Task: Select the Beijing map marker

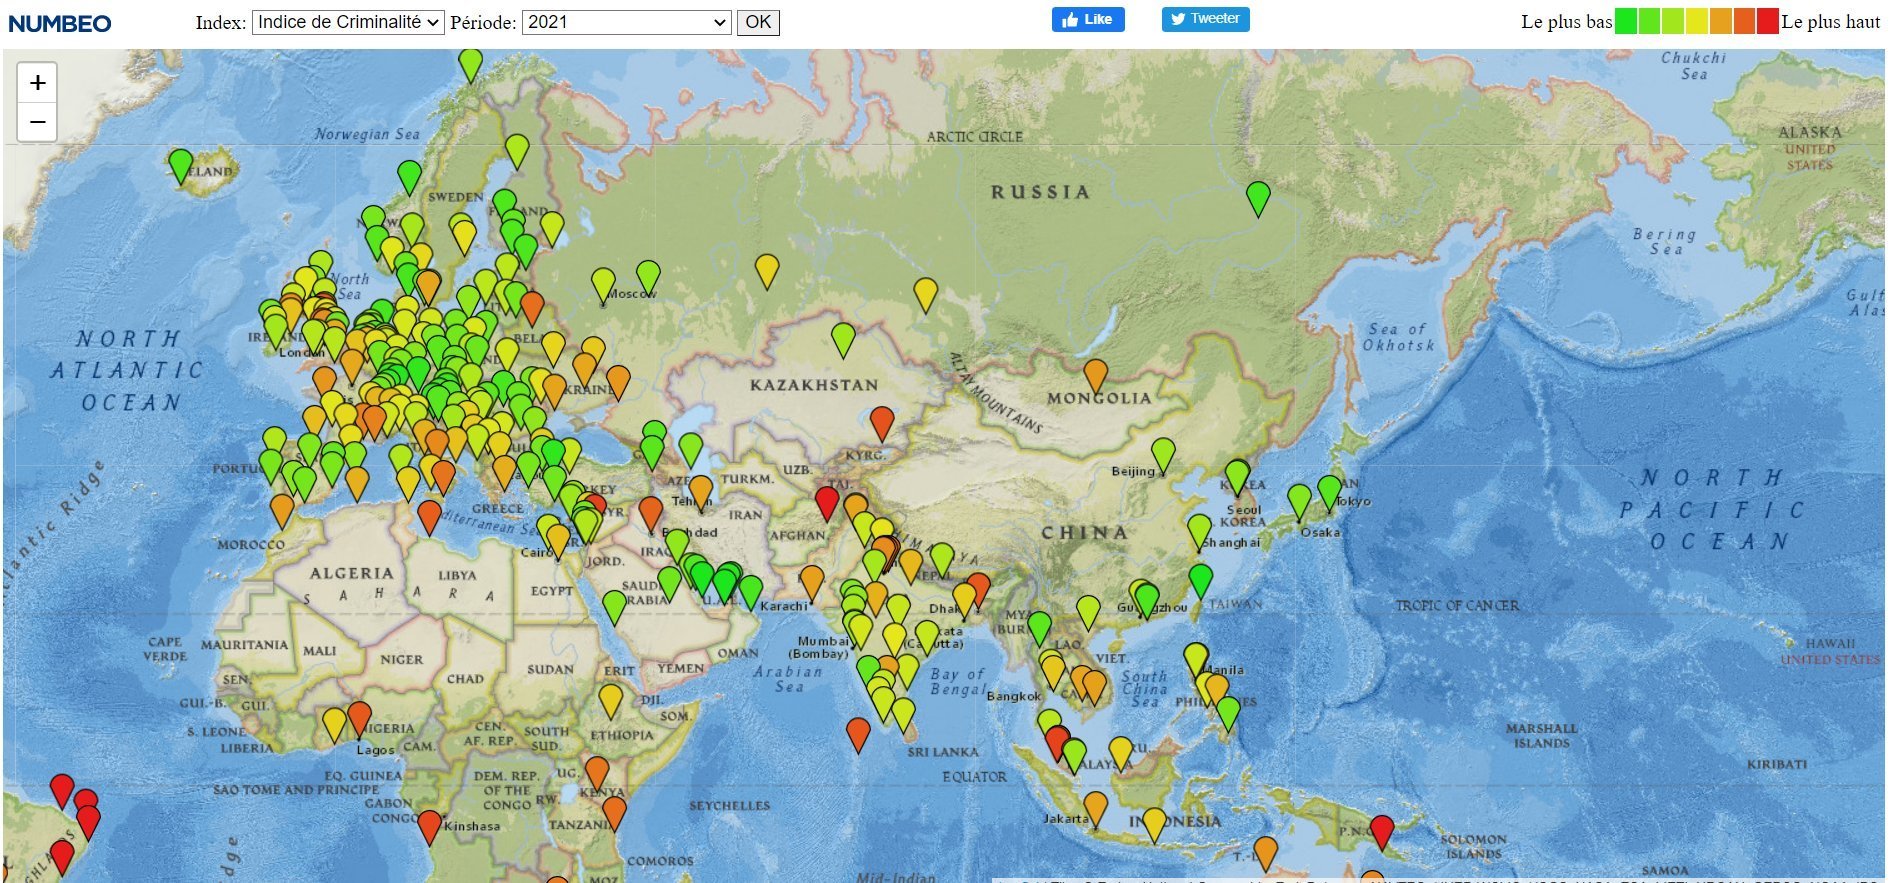Action: (x=1163, y=455)
